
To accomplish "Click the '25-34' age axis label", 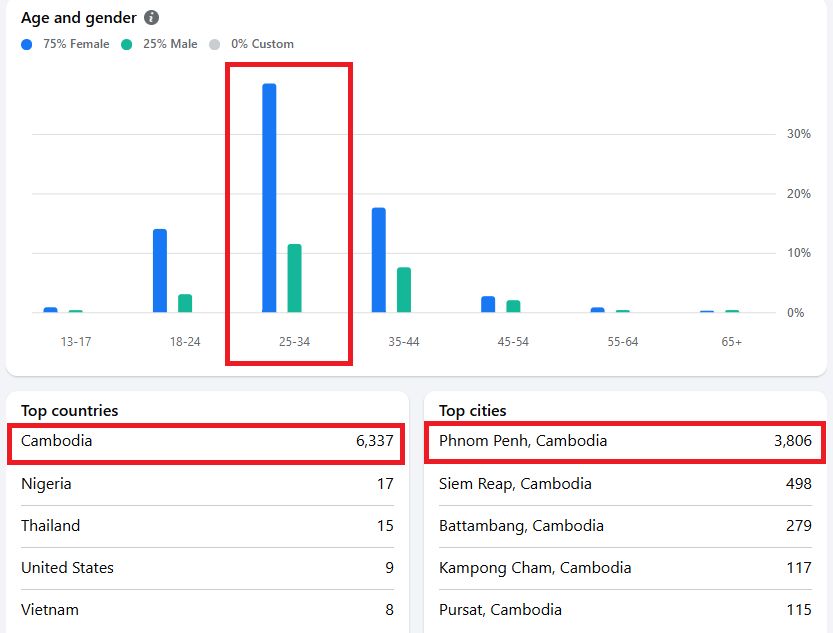I will (294, 341).
